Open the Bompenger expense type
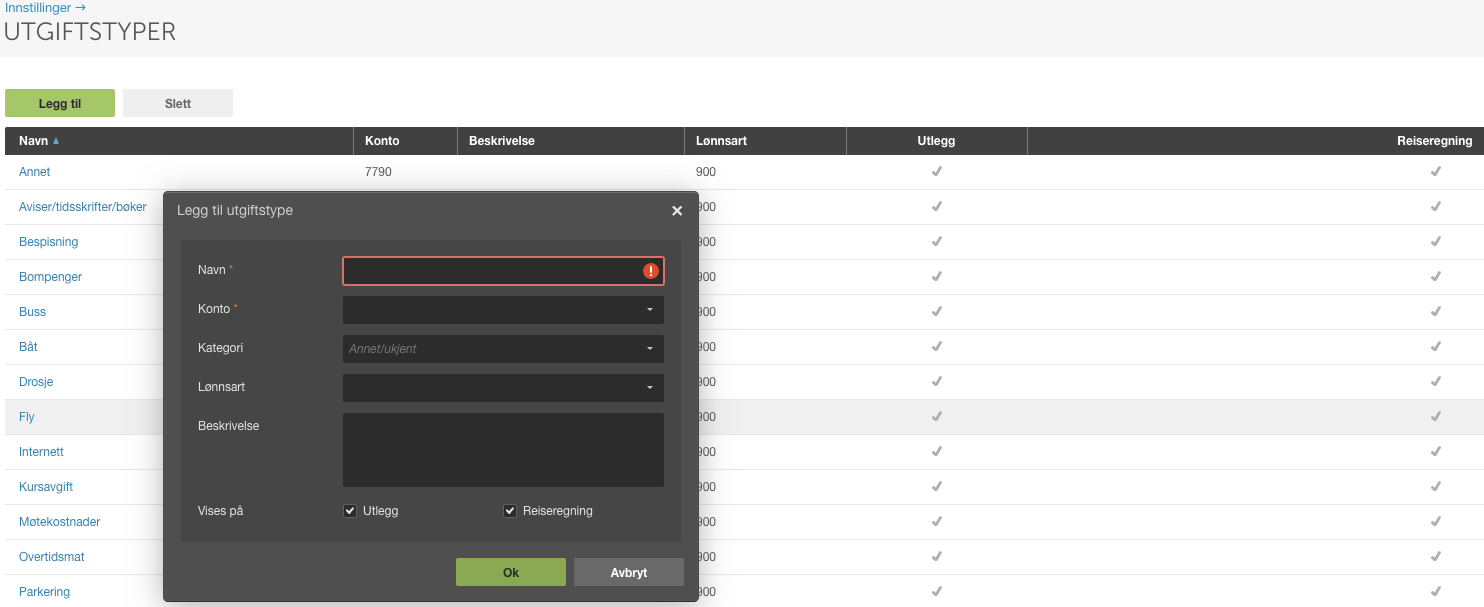This screenshot has width=1484, height=607. point(51,277)
